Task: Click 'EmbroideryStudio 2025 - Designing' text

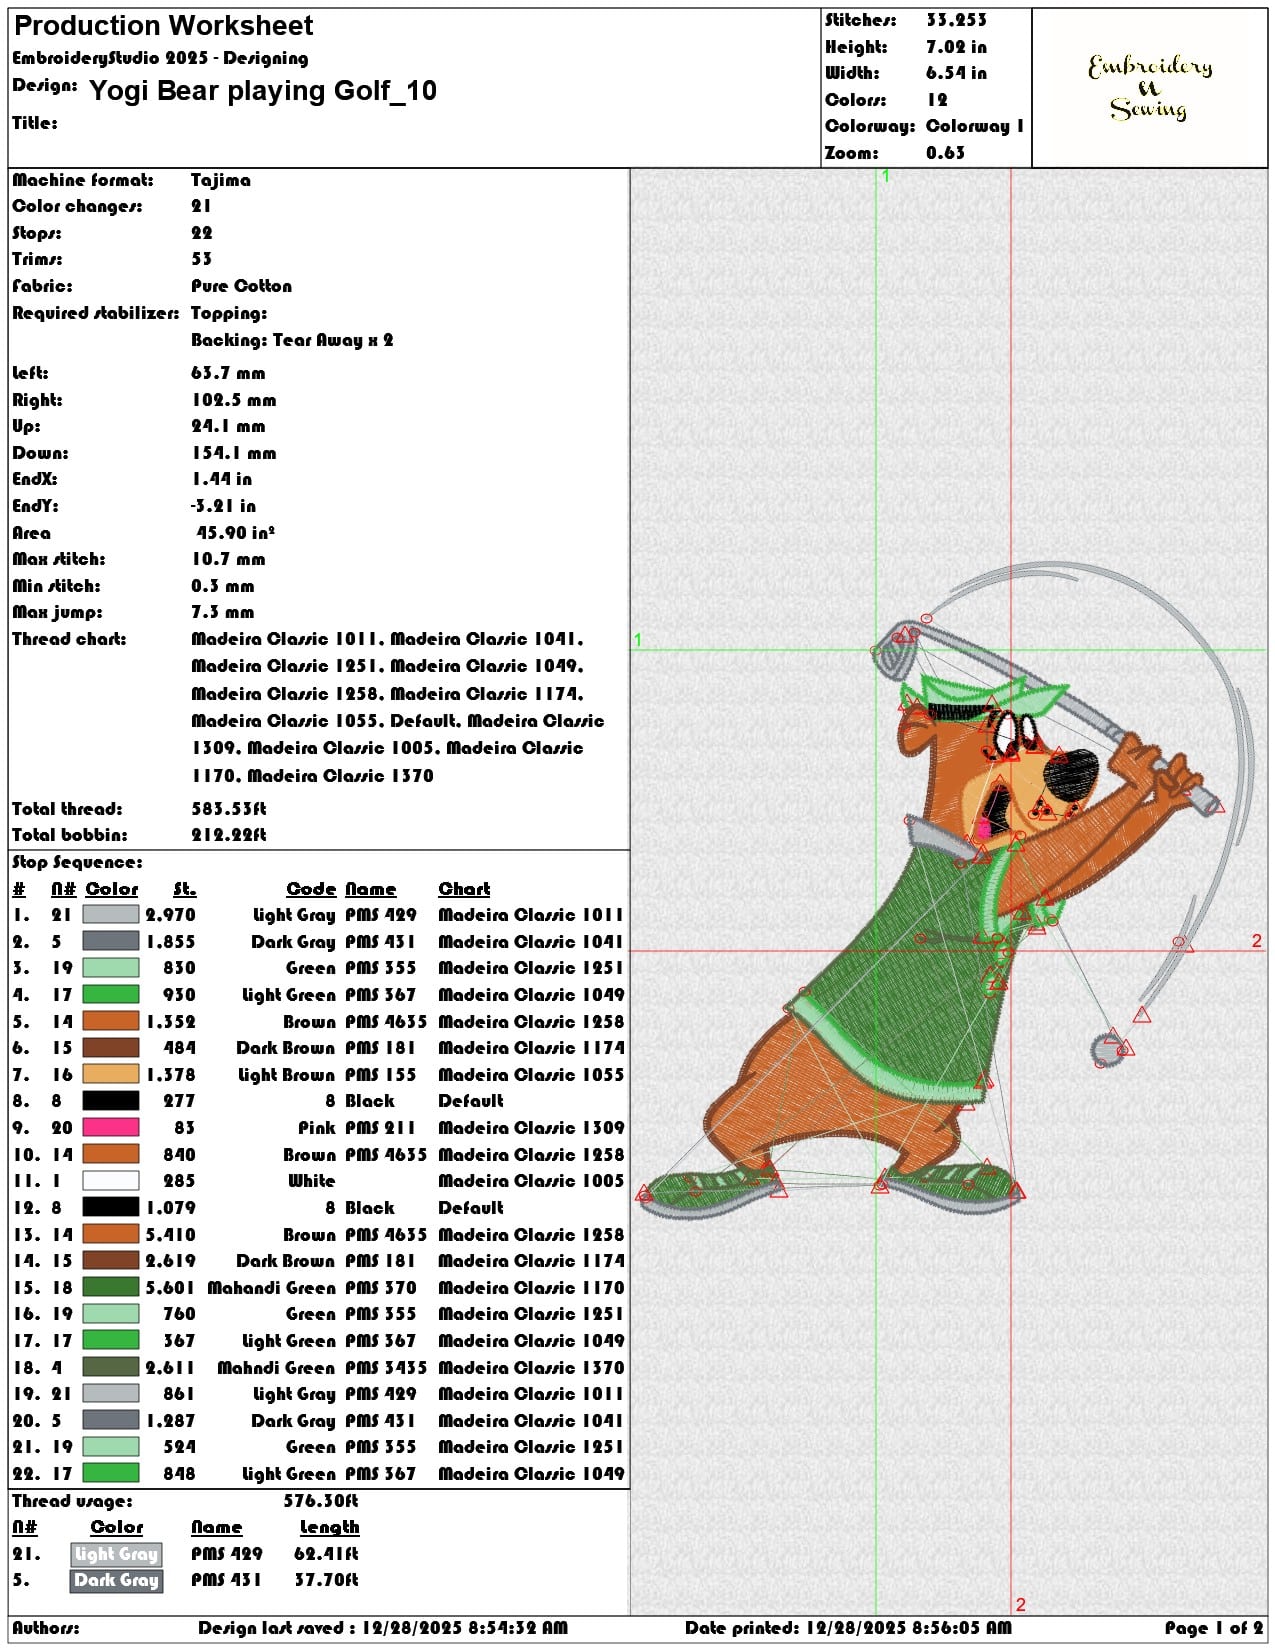Action: coord(160,58)
